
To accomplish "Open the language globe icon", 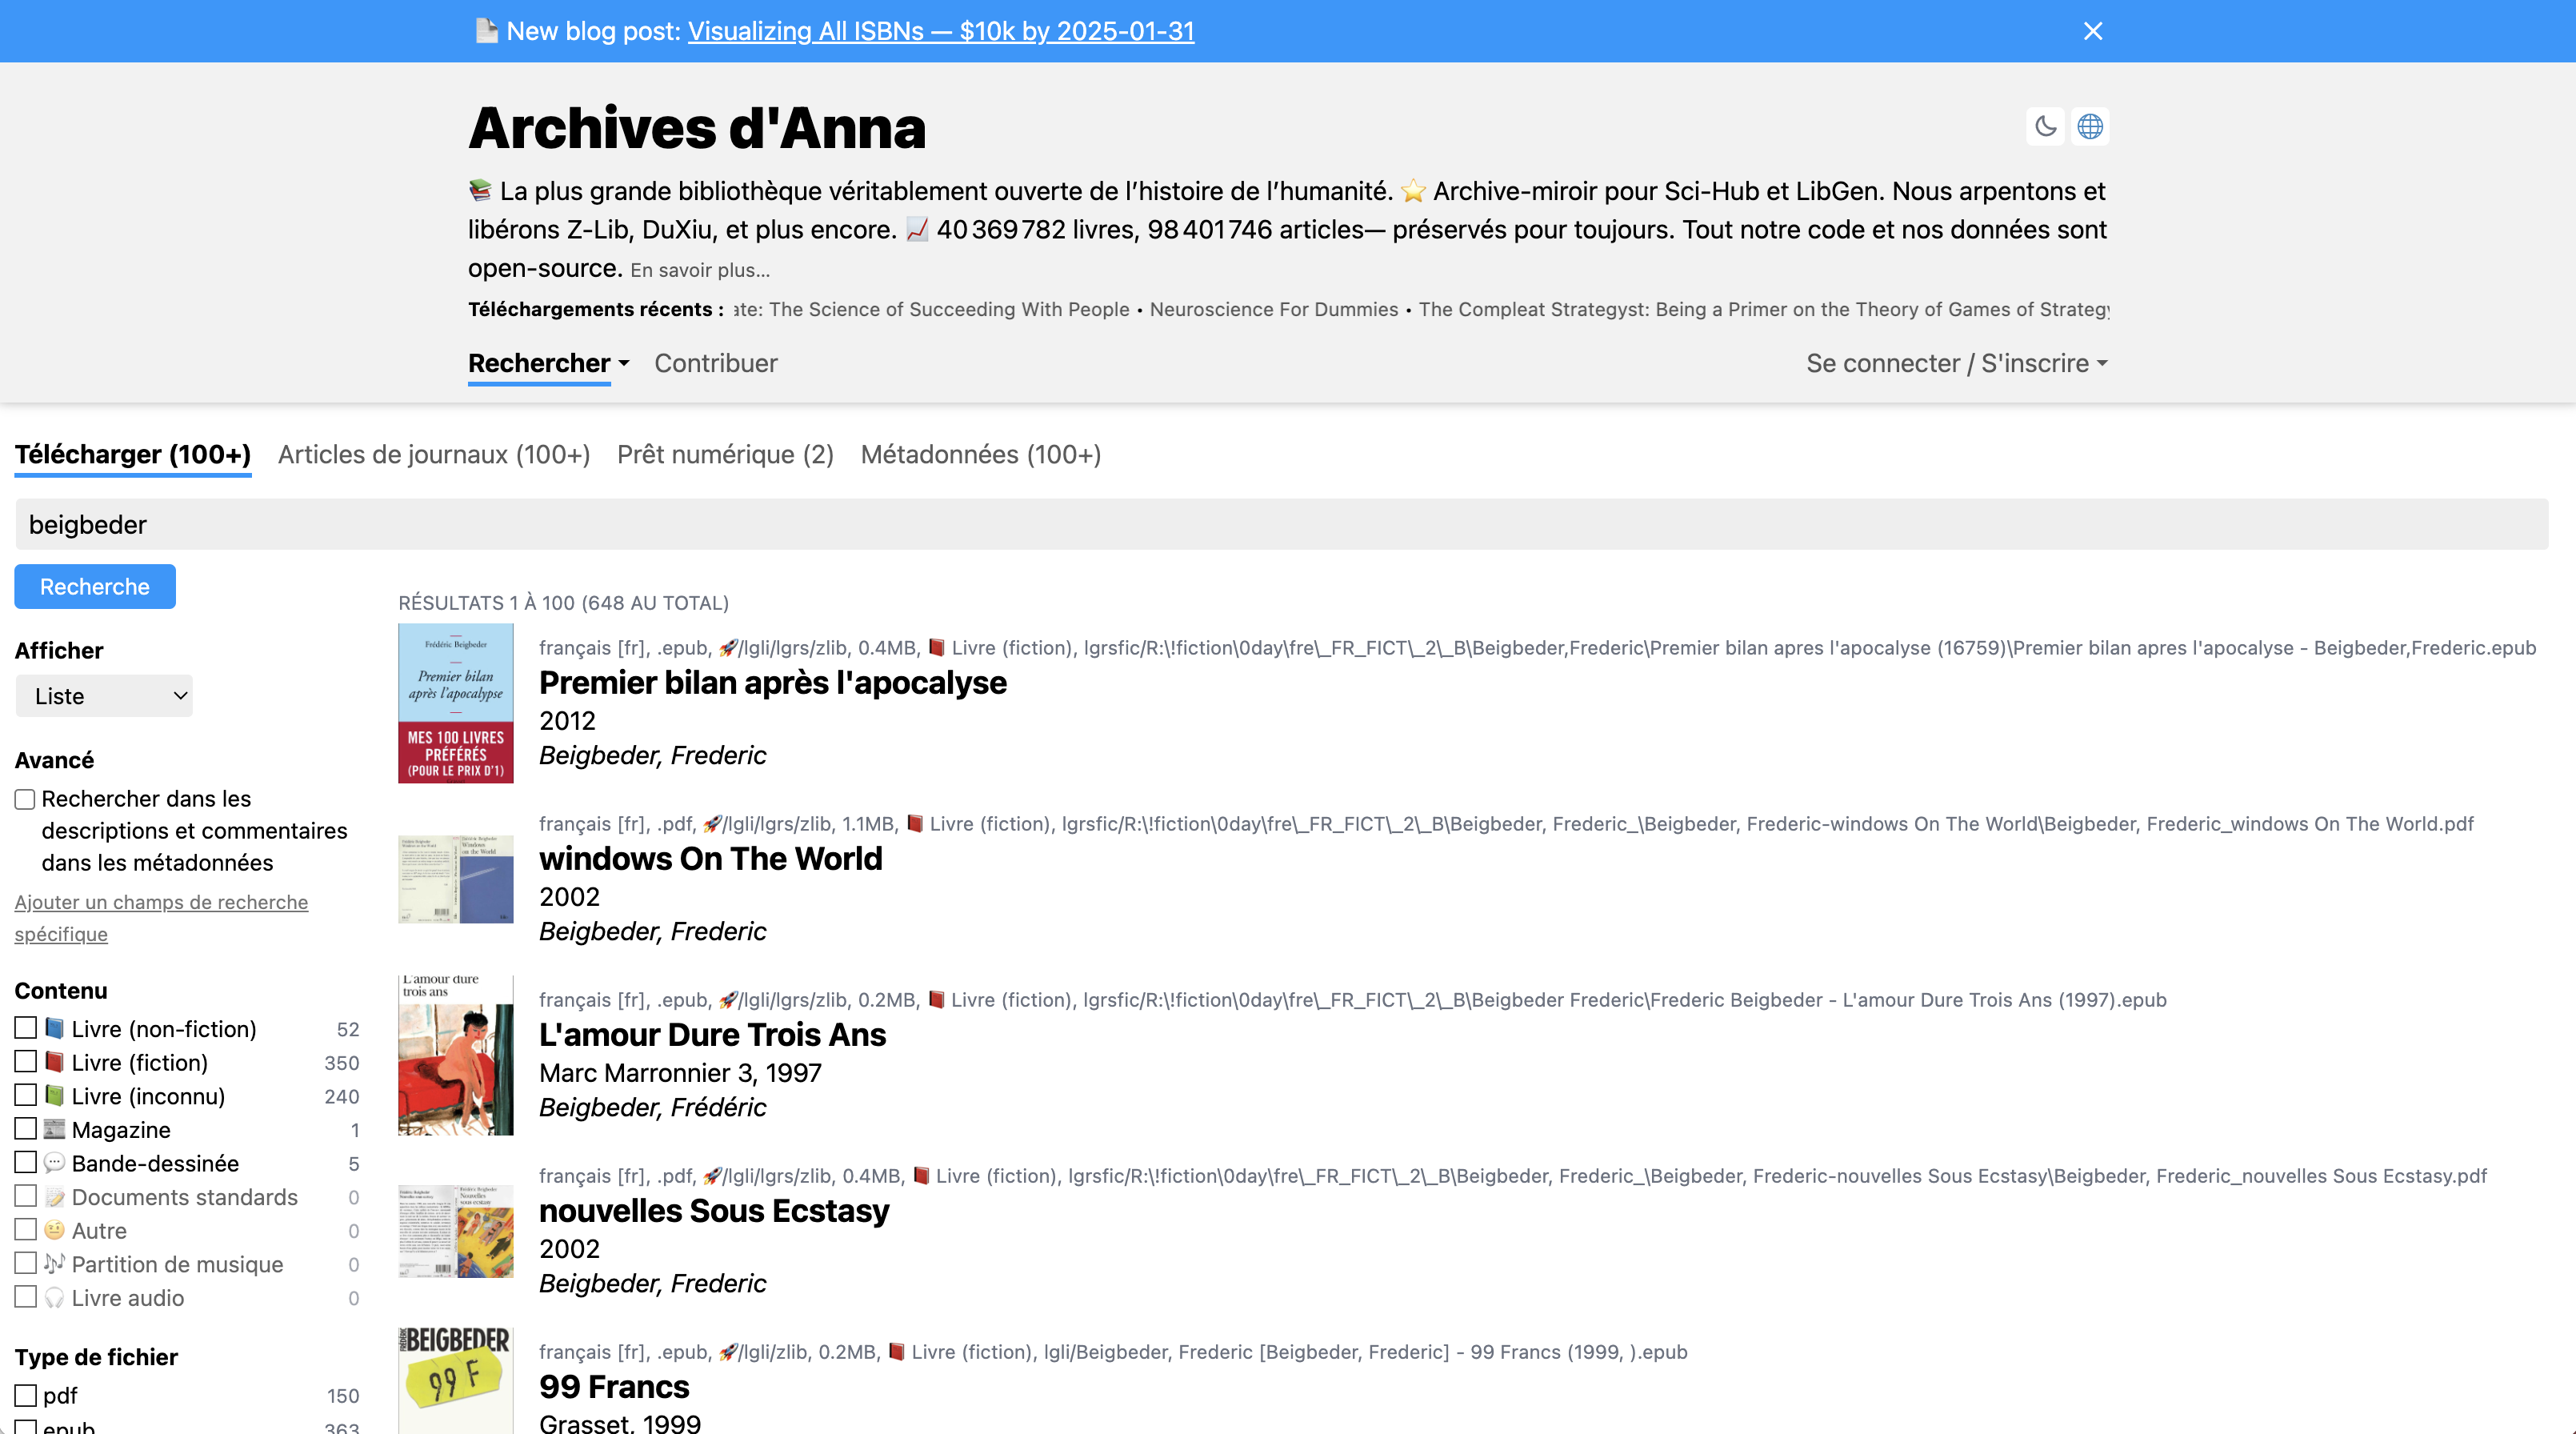I will (2090, 127).
